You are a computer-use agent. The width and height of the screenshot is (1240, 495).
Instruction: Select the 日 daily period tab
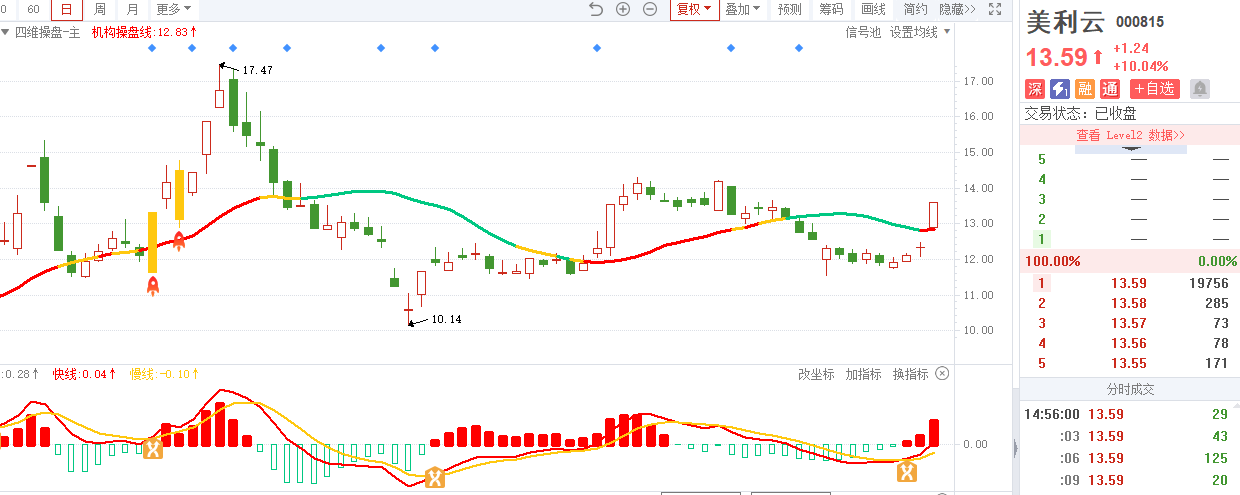(x=67, y=9)
